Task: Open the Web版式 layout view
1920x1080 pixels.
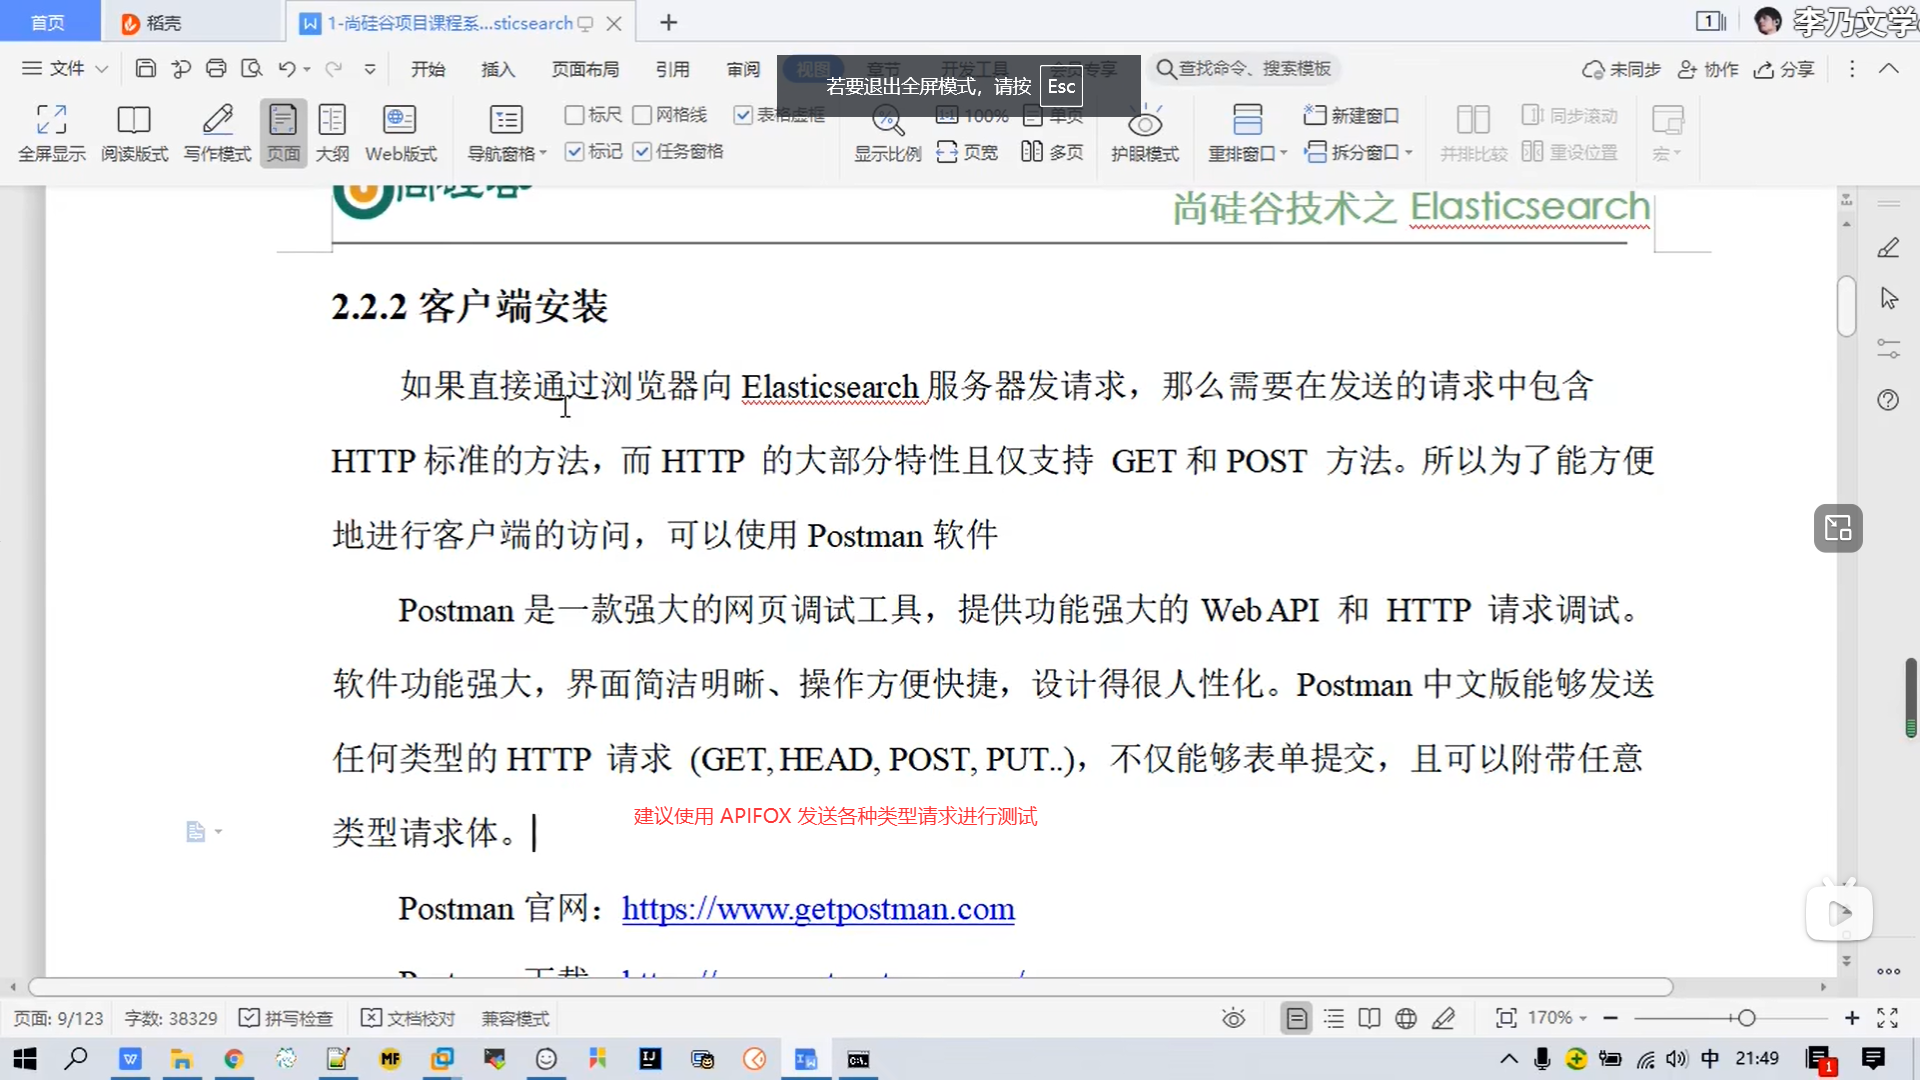Action: [400, 120]
